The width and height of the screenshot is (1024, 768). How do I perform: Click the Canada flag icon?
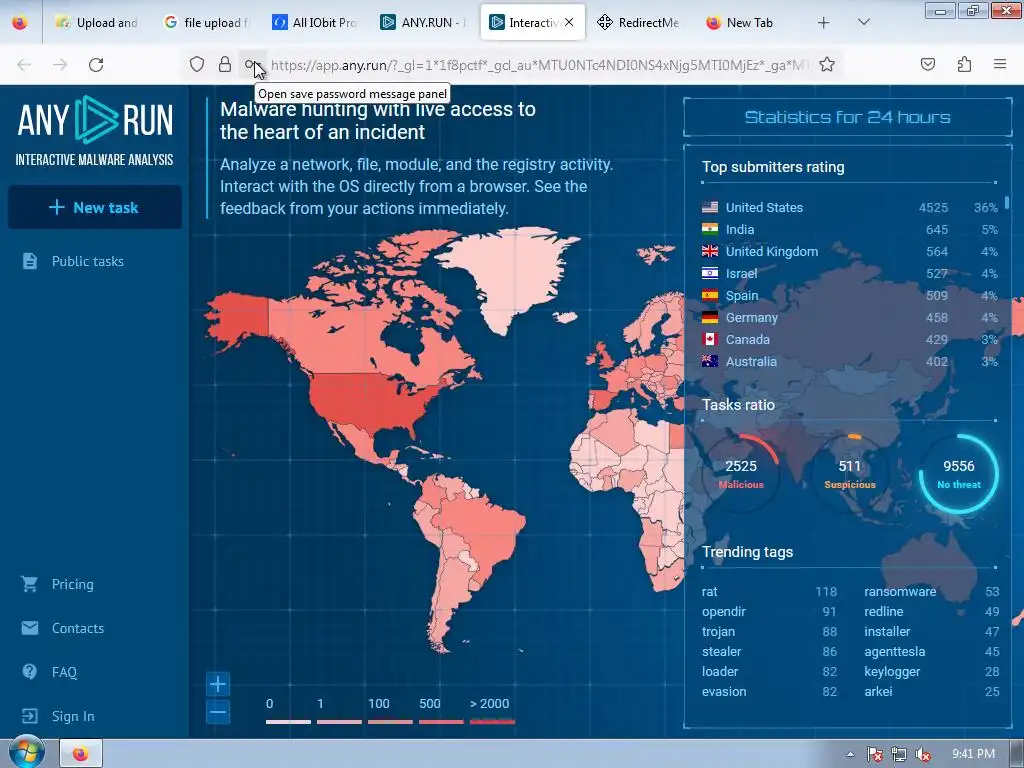[x=710, y=340]
